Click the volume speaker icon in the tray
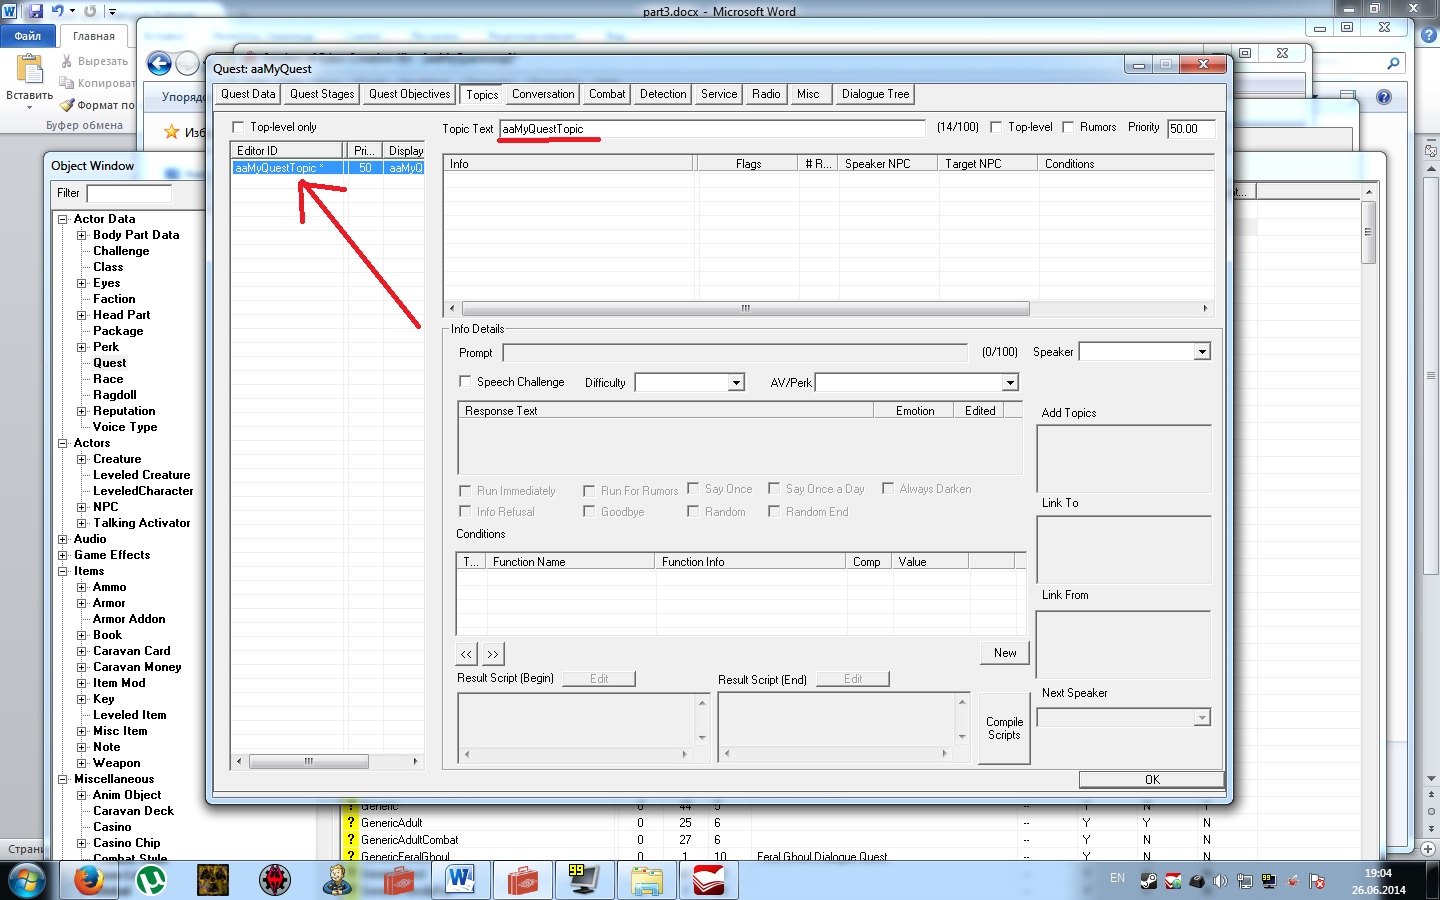 point(1220,881)
